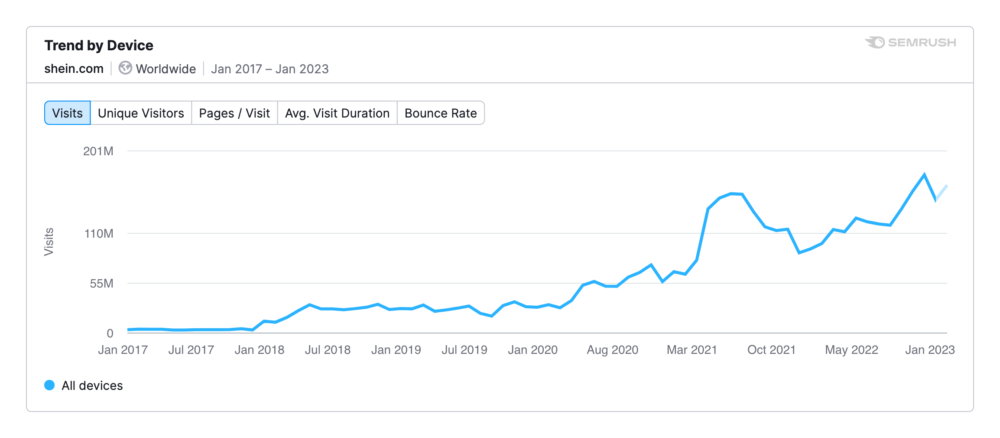Click the May 2022 x-axis label

(852, 350)
